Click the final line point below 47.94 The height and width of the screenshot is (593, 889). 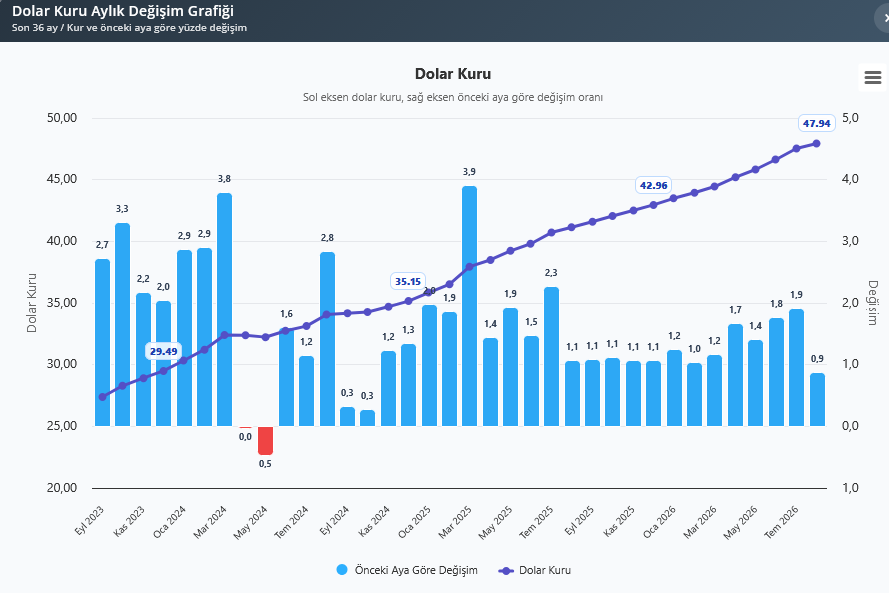point(816,144)
